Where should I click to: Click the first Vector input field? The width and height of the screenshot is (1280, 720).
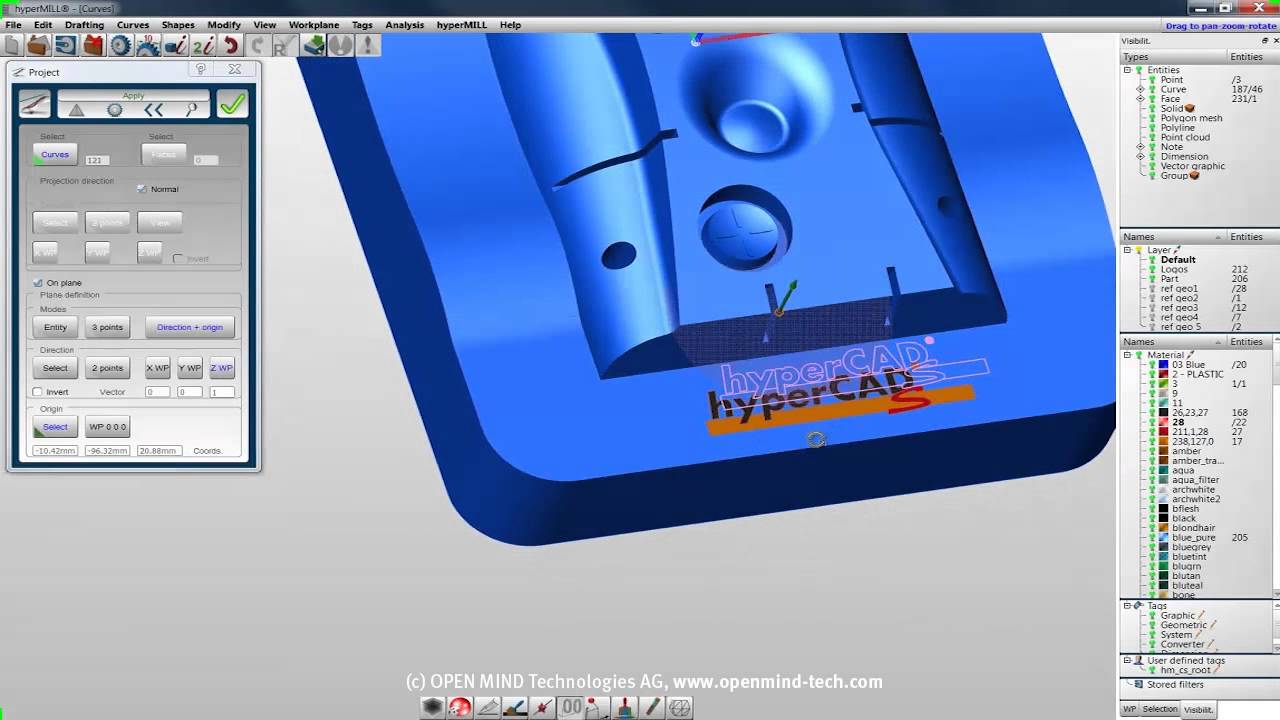coord(157,392)
